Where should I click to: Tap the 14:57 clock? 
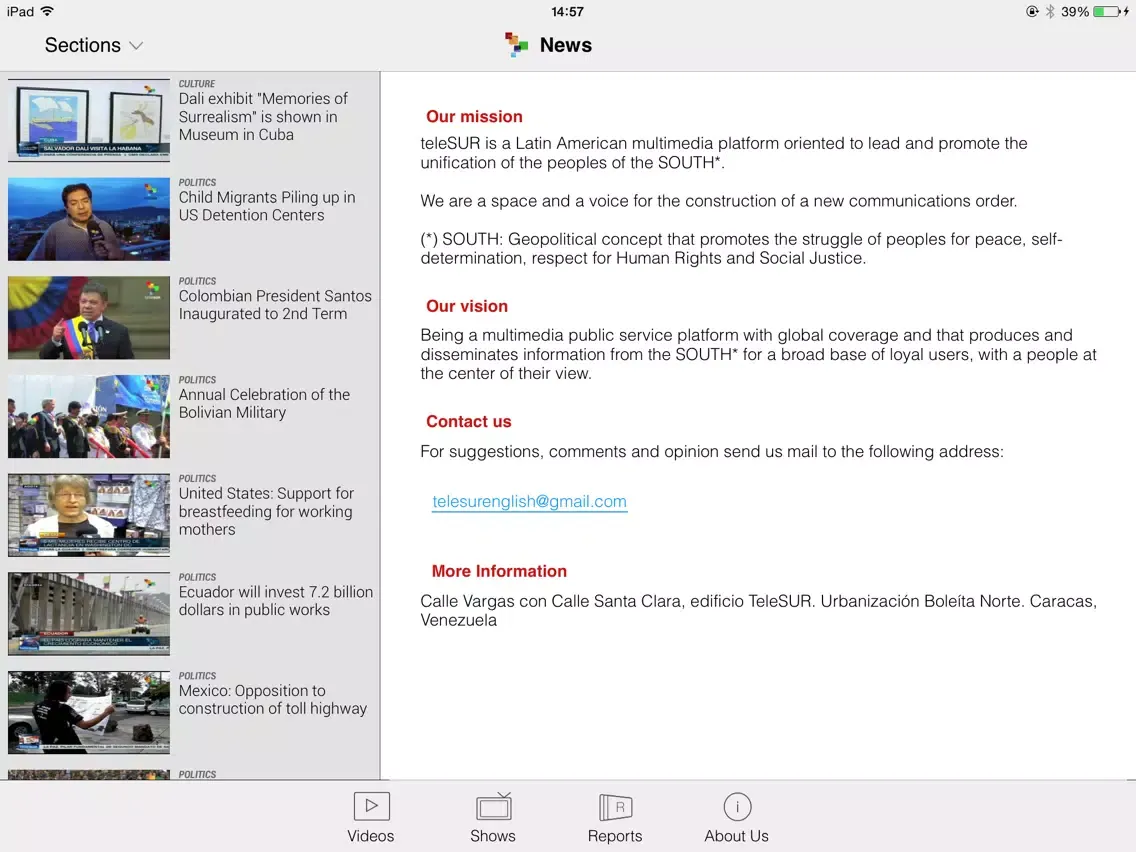[x=567, y=12]
